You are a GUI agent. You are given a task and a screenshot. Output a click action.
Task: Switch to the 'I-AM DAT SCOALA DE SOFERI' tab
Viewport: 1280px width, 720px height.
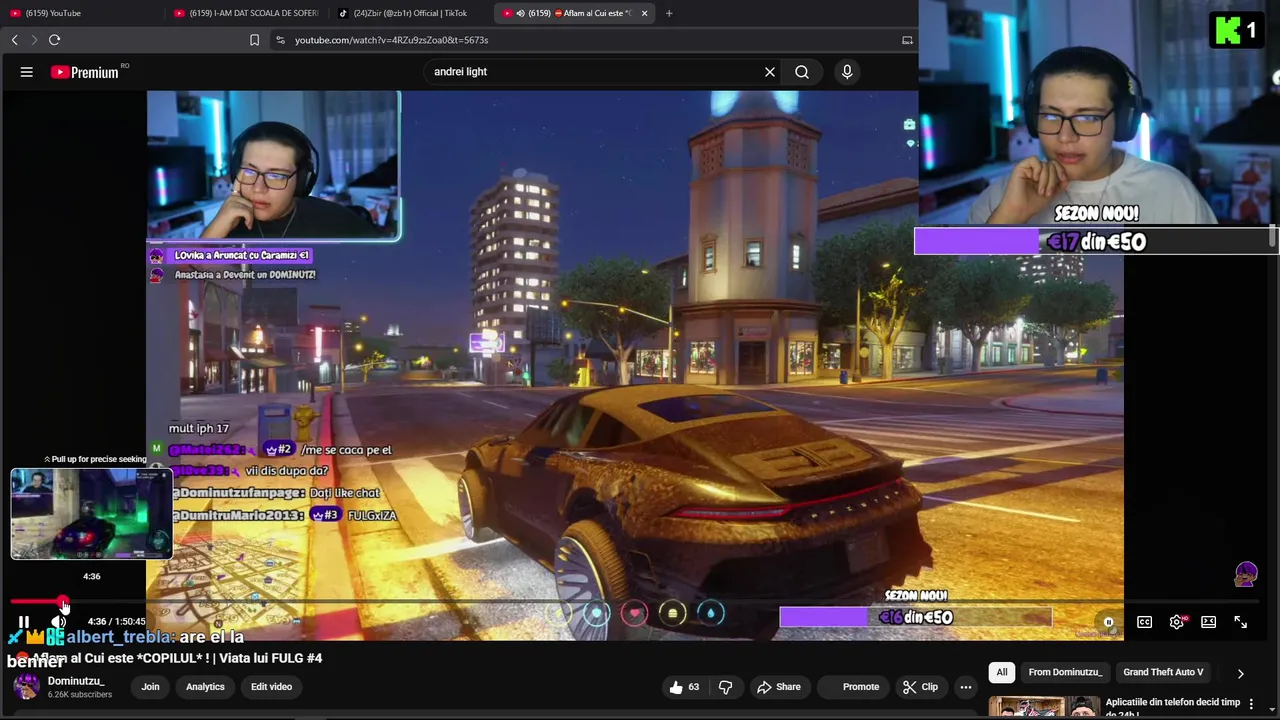(247, 13)
